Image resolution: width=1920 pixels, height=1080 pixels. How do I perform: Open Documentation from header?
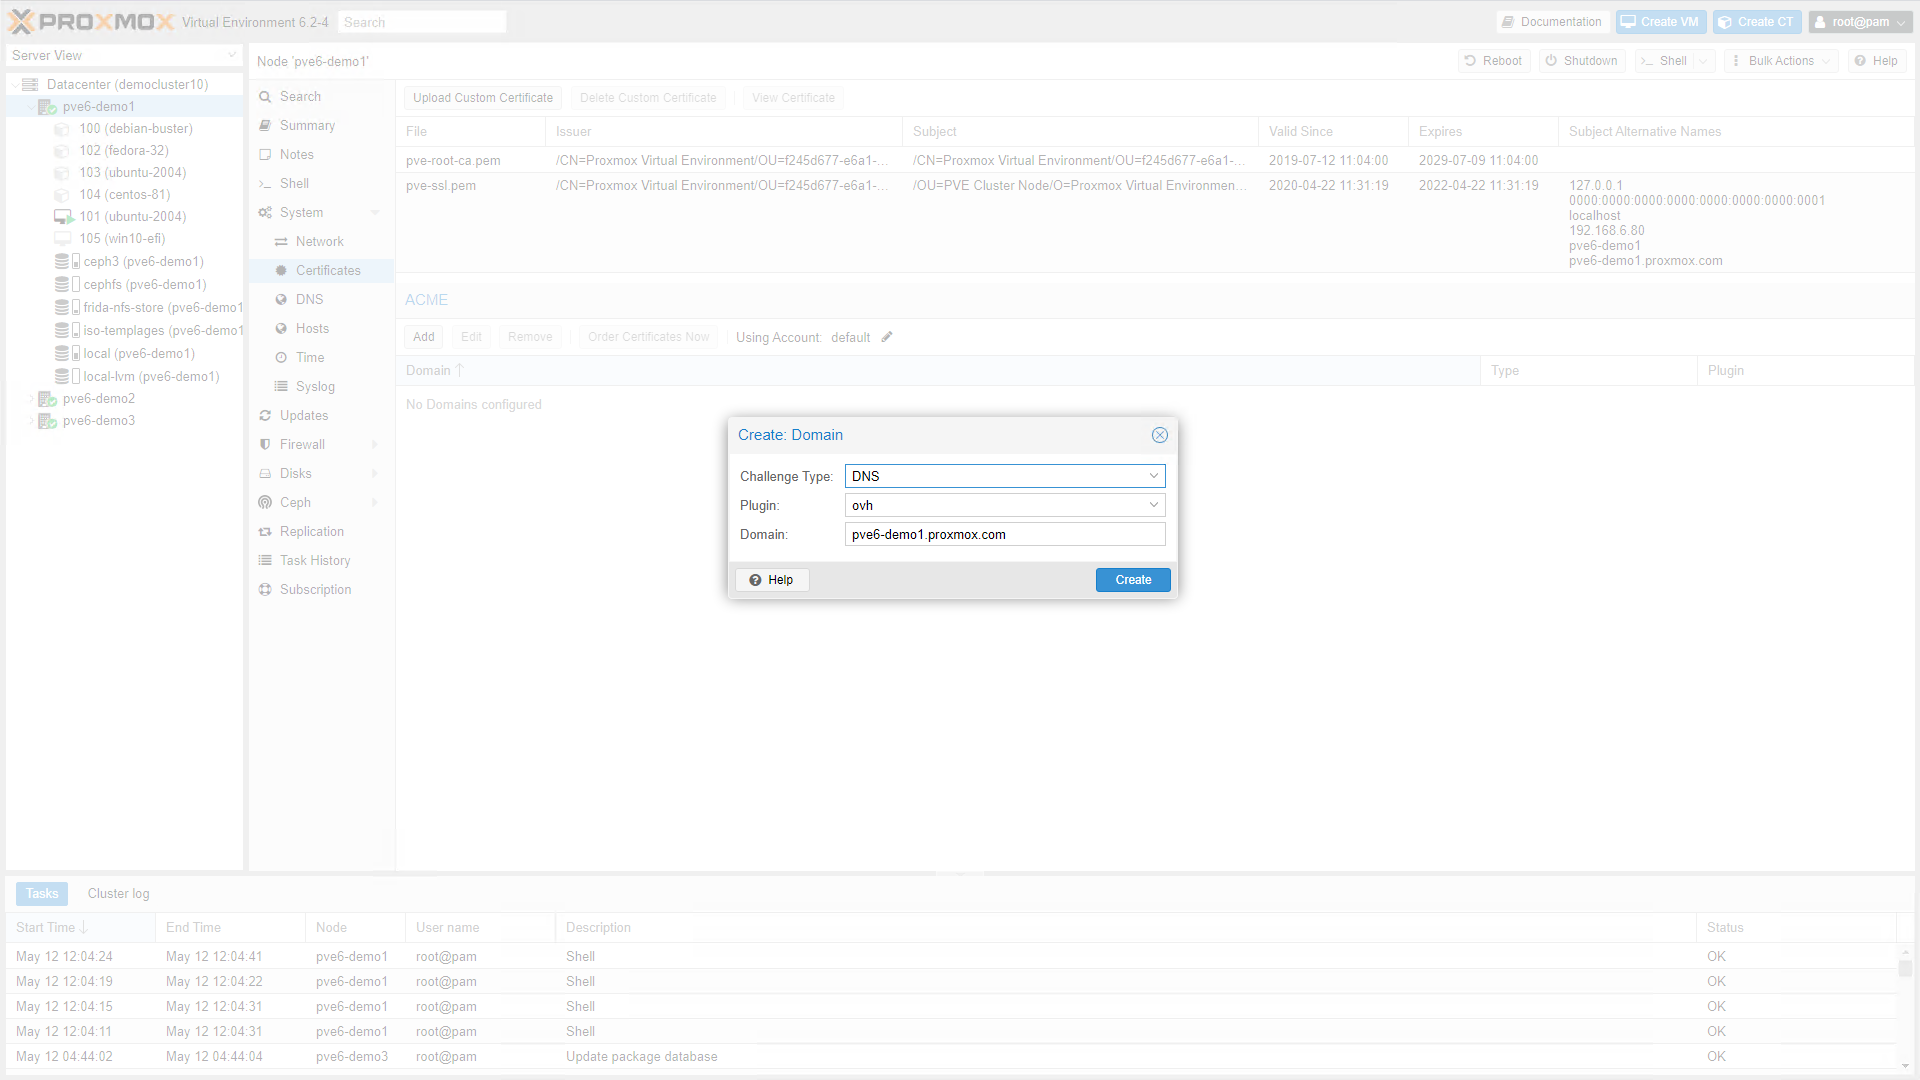click(1551, 22)
